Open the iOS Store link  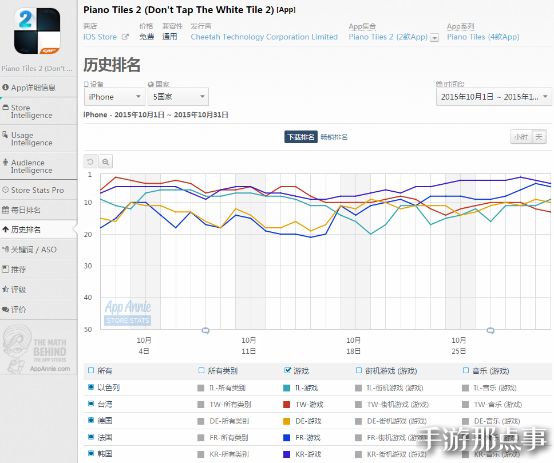pos(100,37)
